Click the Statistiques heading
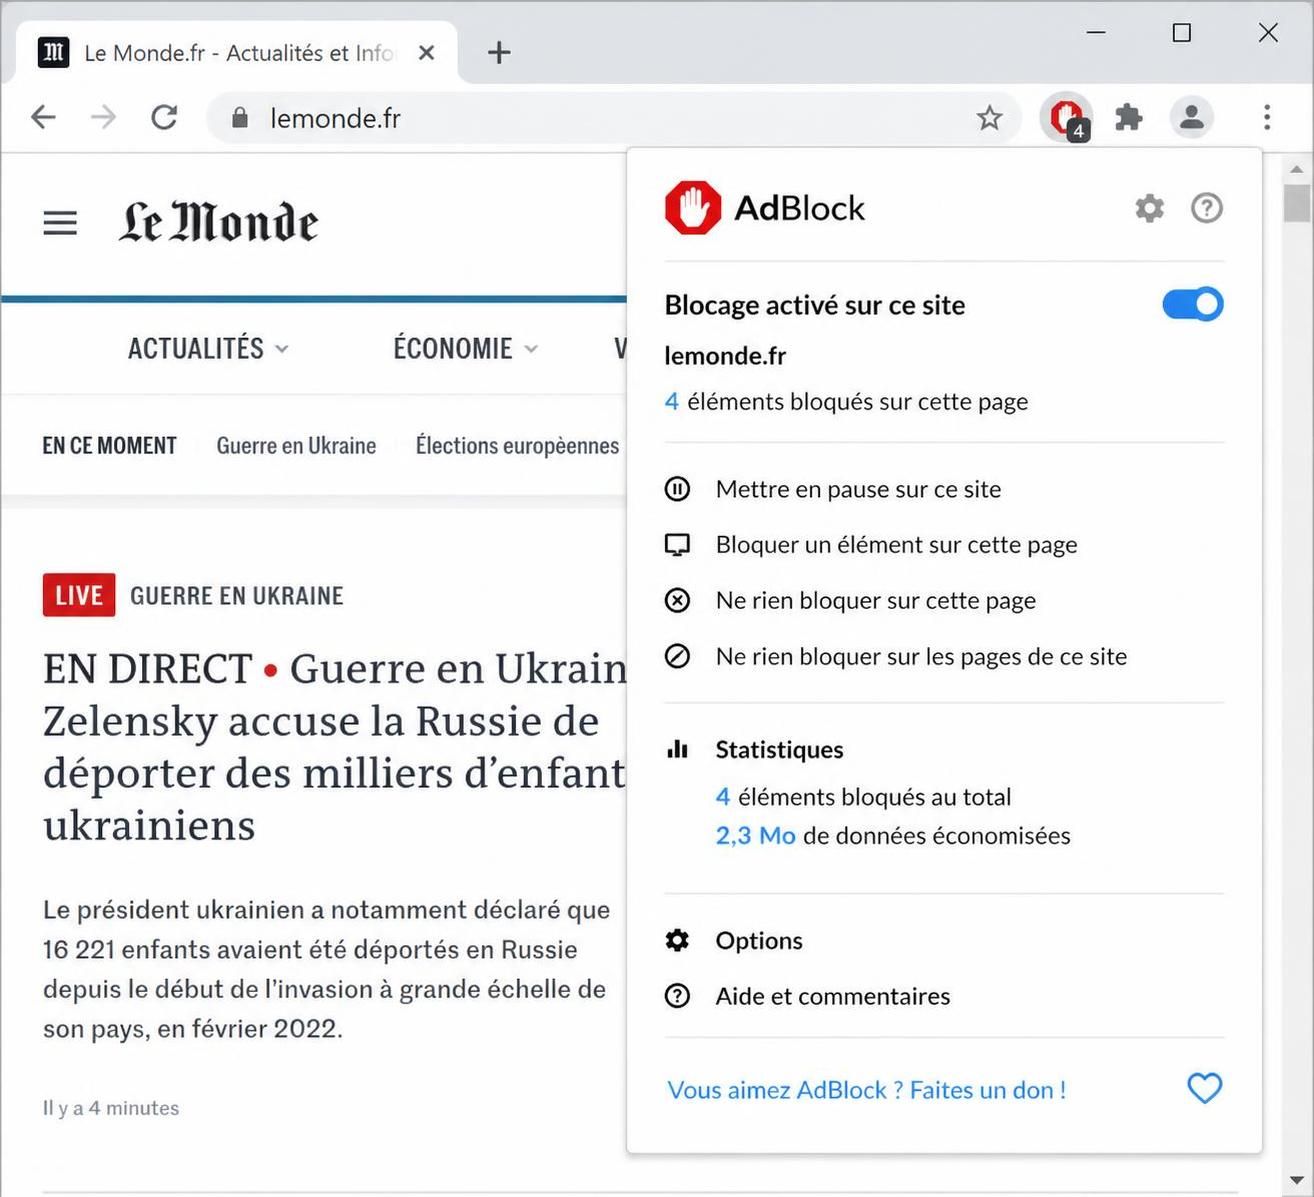 pos(779,749)
